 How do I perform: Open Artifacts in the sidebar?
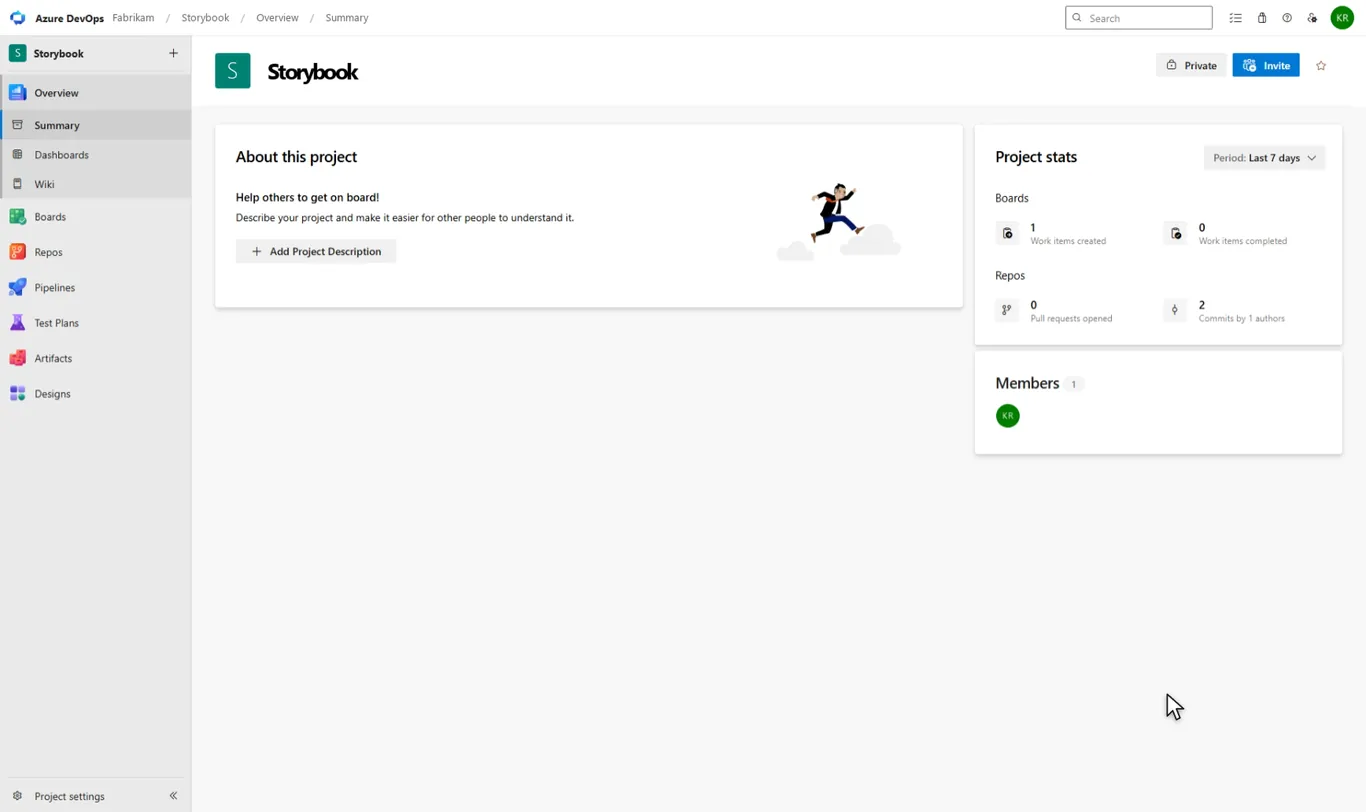(x=95, y=358)
